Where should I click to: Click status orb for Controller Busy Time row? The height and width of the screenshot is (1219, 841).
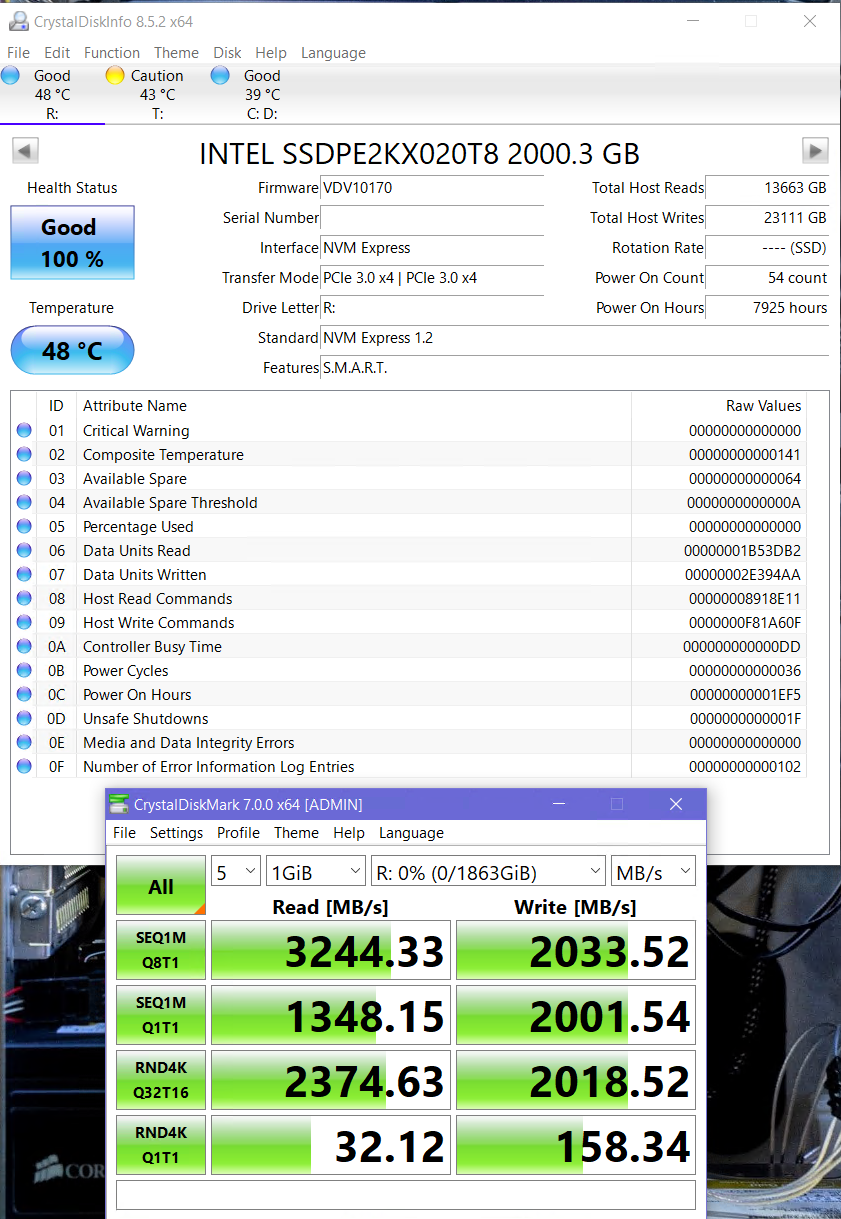(x=24, y=647)
